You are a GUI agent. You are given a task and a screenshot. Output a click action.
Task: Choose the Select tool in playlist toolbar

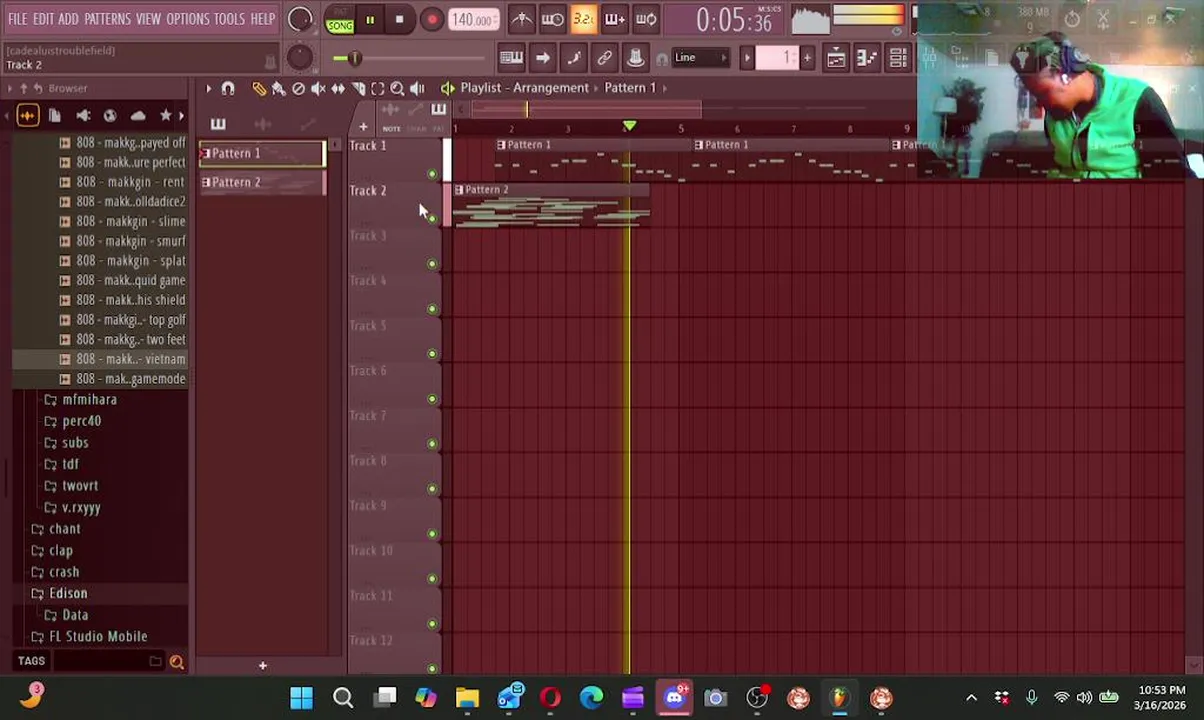[378, 88]
